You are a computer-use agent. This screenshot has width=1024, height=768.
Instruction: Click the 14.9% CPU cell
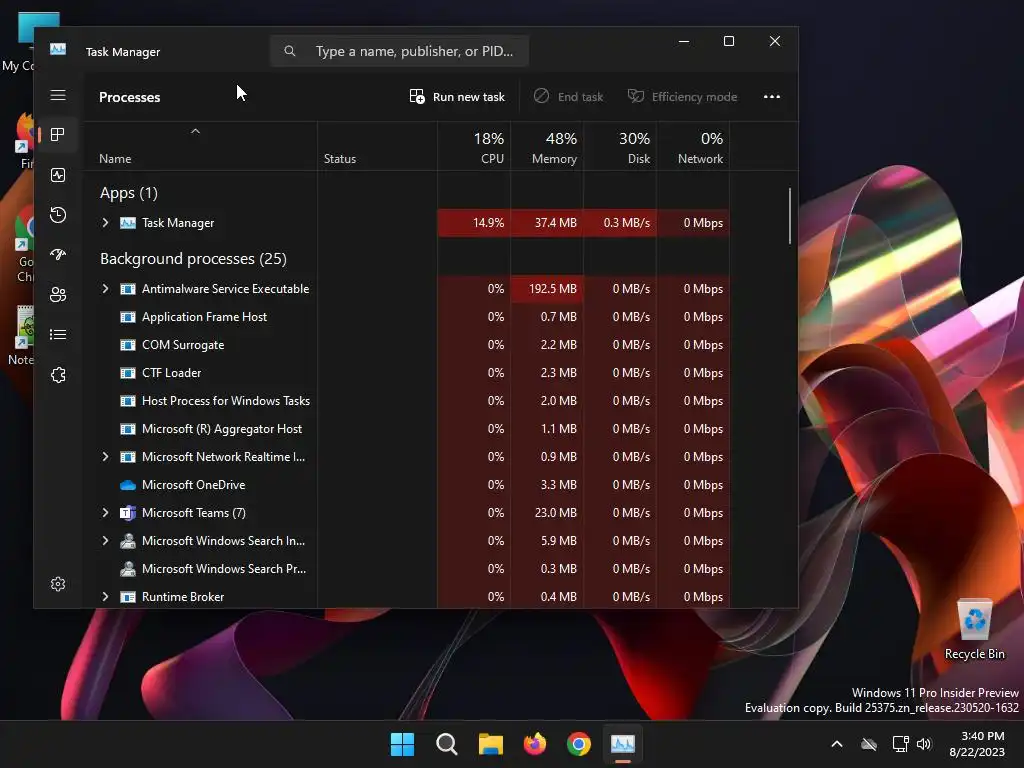[474, 223]
